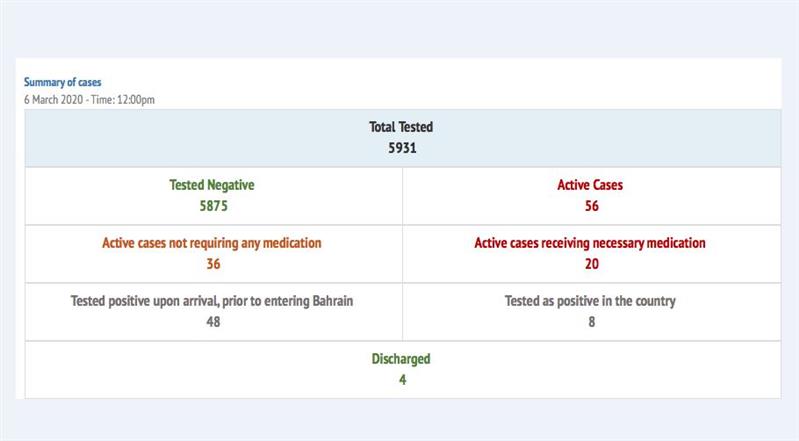Click Tested as positive in the country label
This screenshot has height=441, width=799.
tap(590, 301)
